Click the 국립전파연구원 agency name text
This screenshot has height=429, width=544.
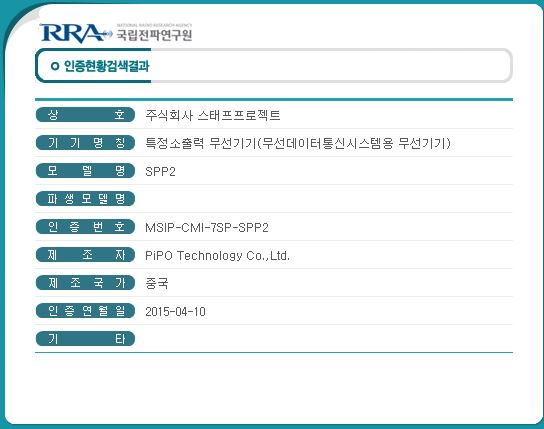click(x=154, y=35)
